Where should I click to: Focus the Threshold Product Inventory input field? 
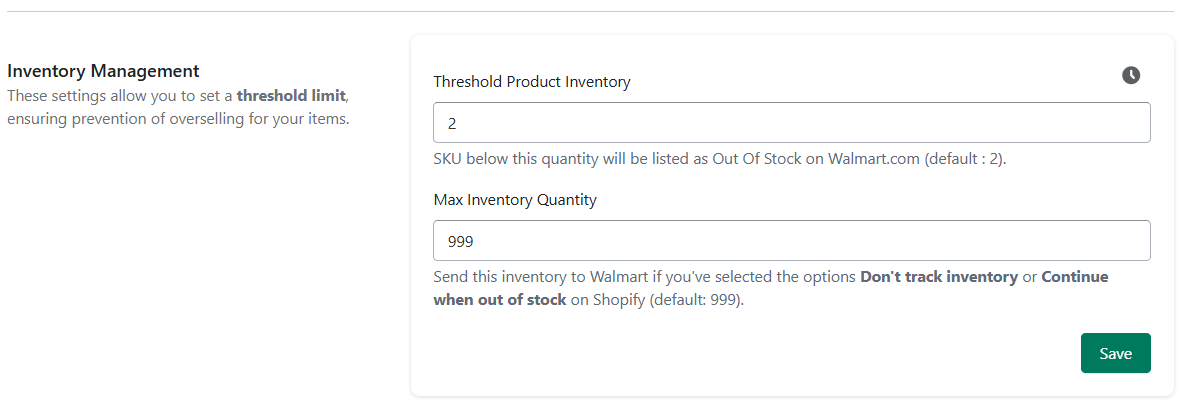791,122
